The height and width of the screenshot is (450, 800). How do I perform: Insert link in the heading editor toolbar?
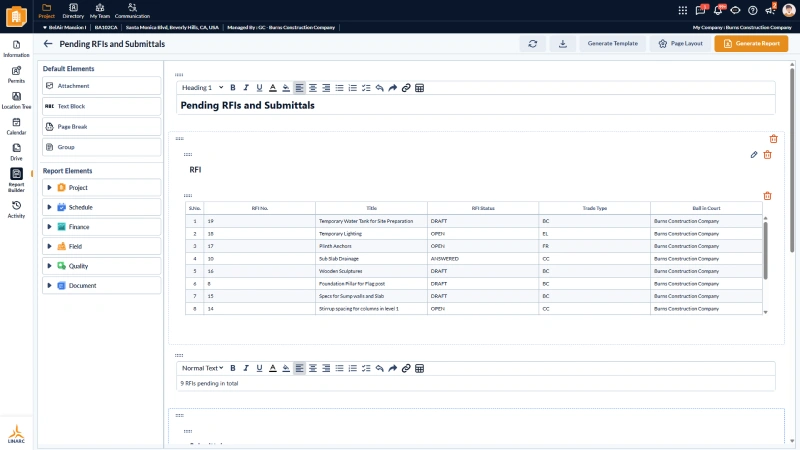pos(406,88)
